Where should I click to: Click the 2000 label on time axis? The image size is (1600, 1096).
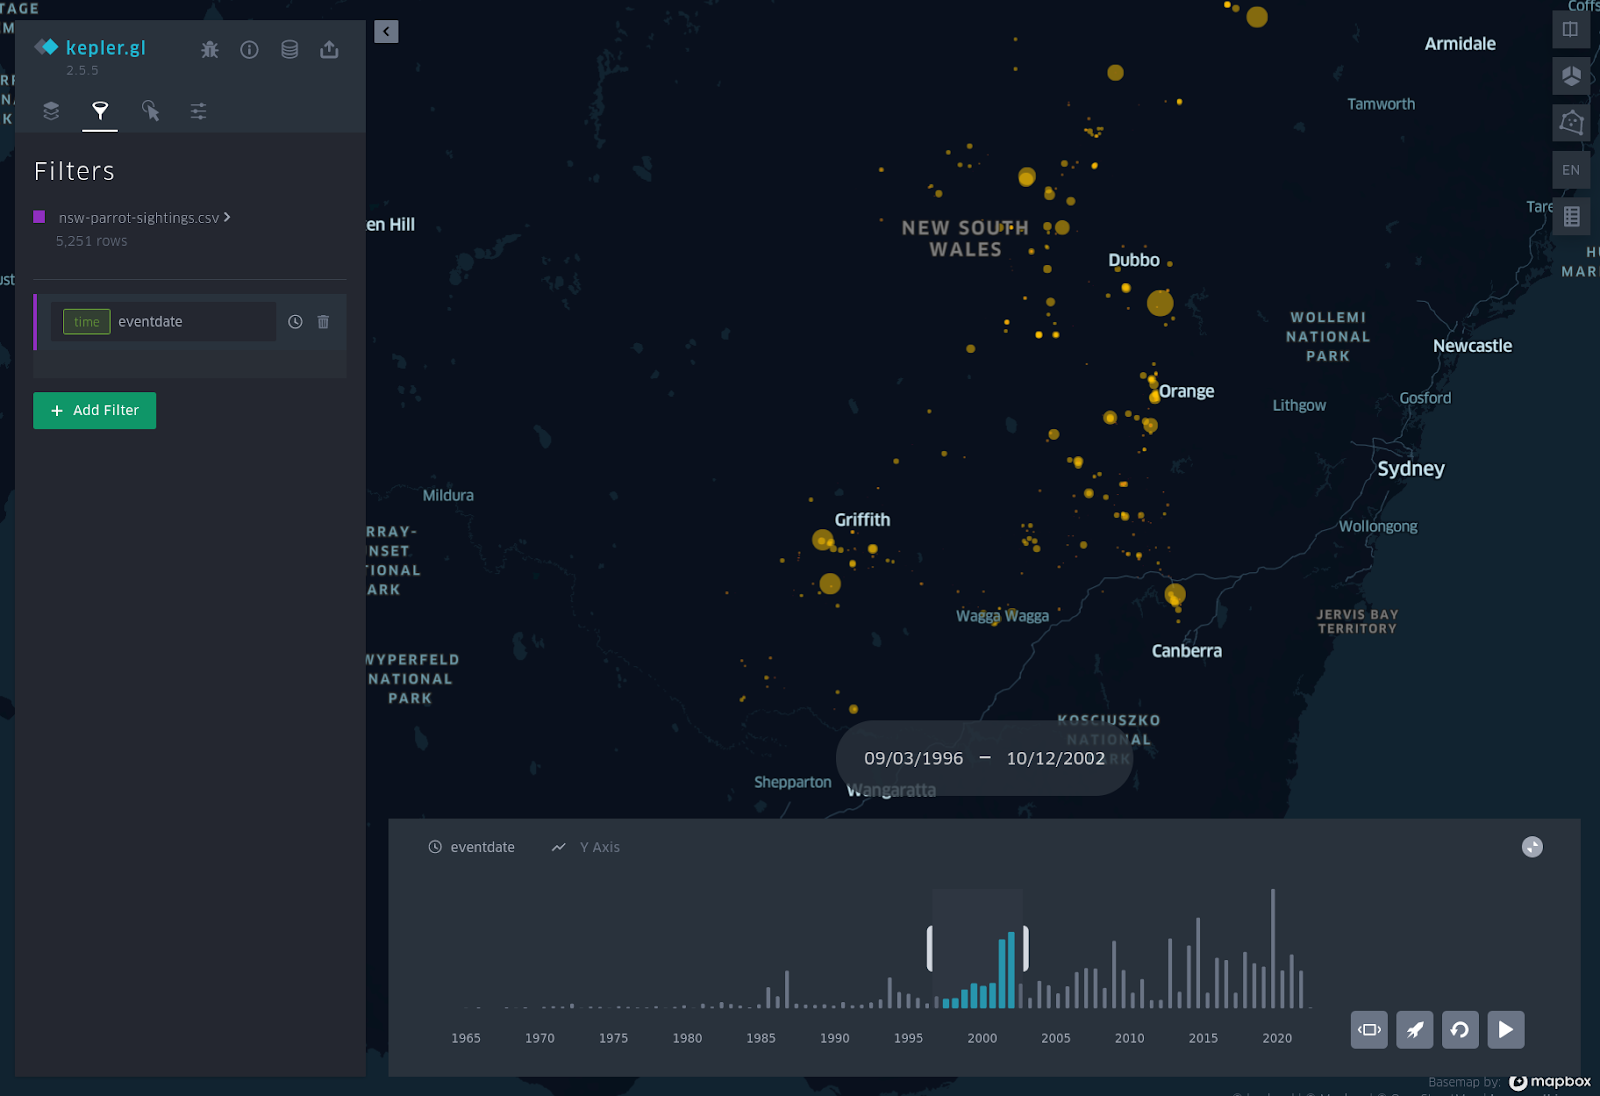(982, 1038)
